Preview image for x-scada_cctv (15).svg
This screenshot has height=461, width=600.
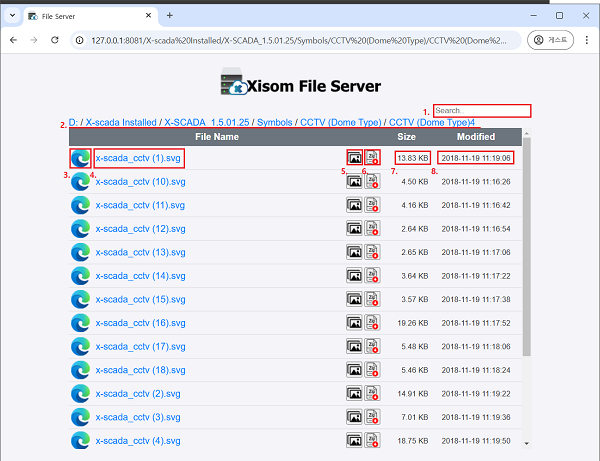click(354, 299)
